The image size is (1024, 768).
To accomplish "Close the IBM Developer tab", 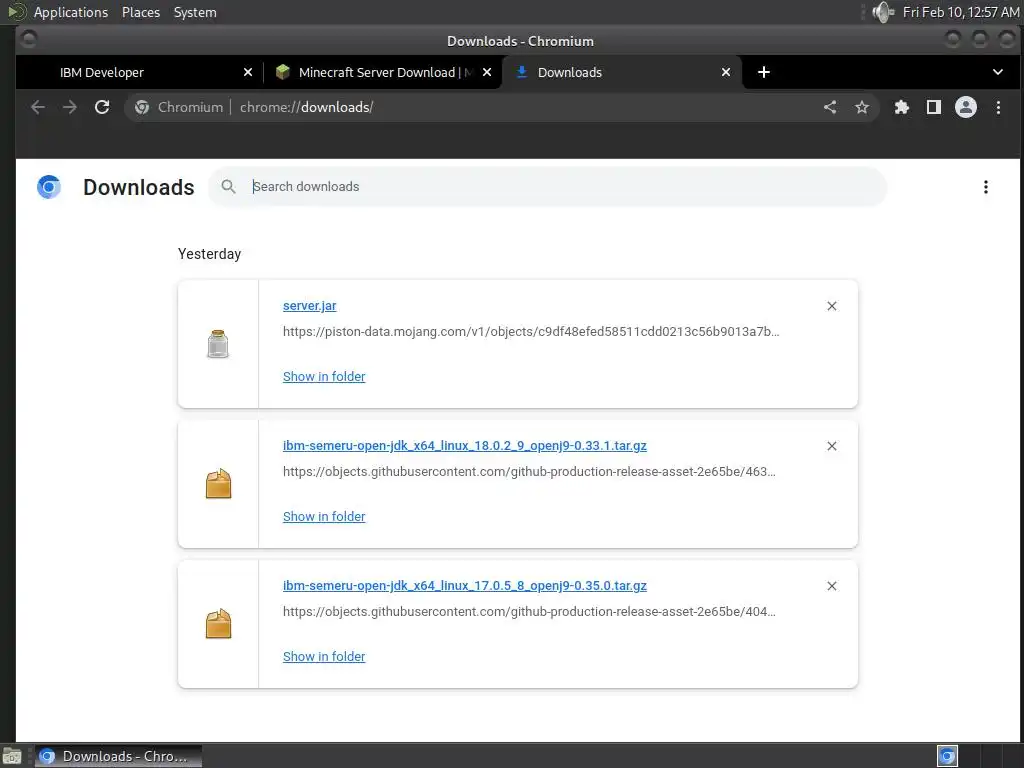I will (x=248, y=72).
